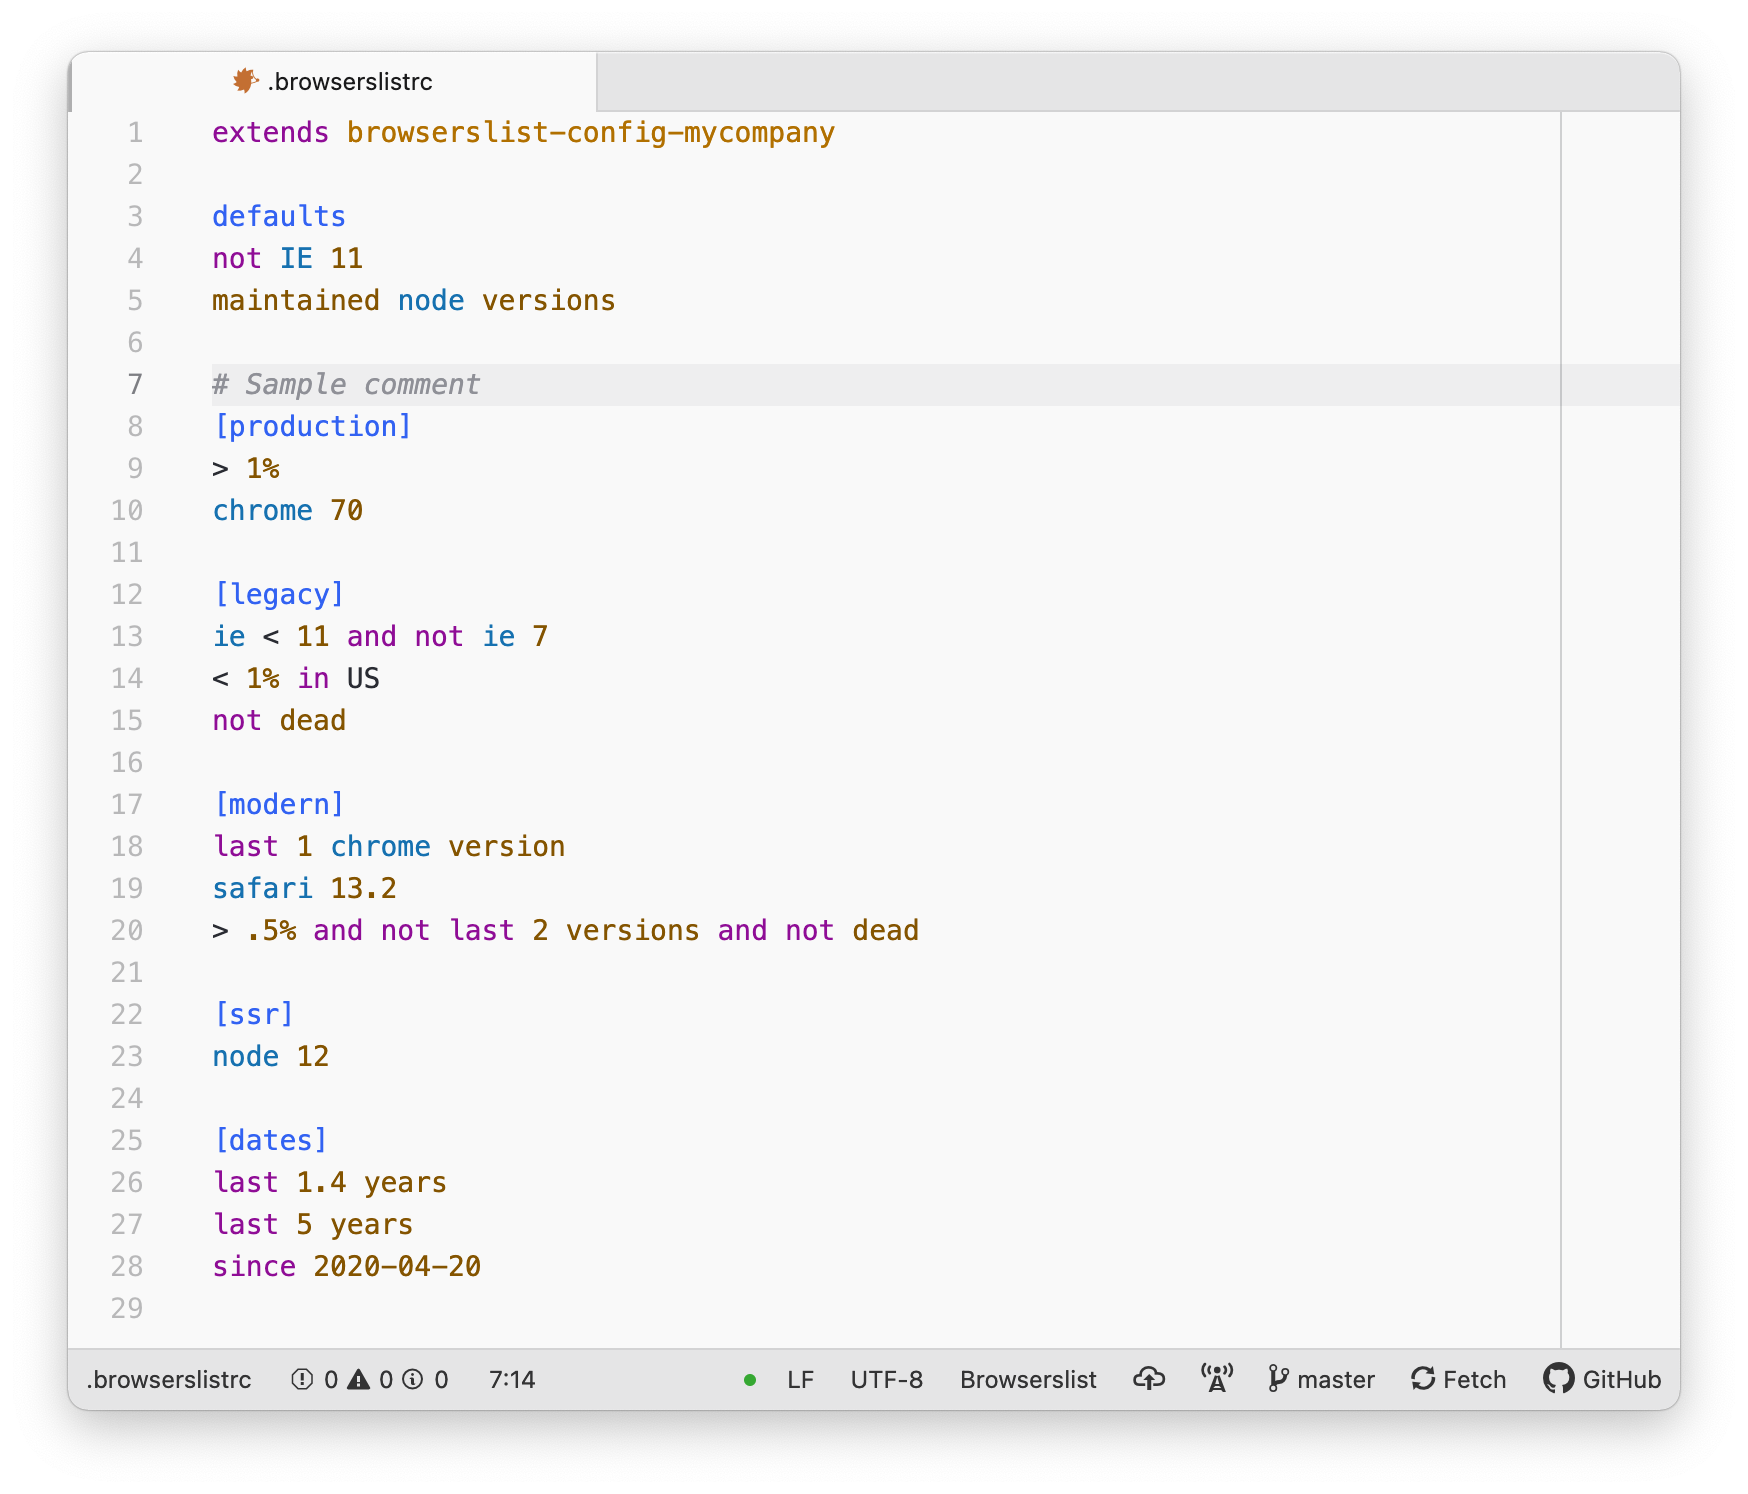Image resolution: width=1748 pixels, height=1494 pixels.
Task: Click 'not IE 11' on line 4
Action: 287,259
